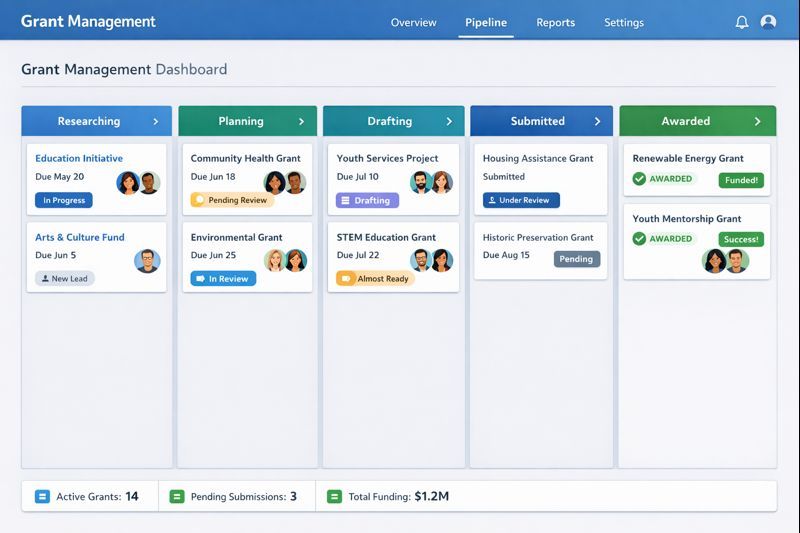Open the Reports tab

555,22
